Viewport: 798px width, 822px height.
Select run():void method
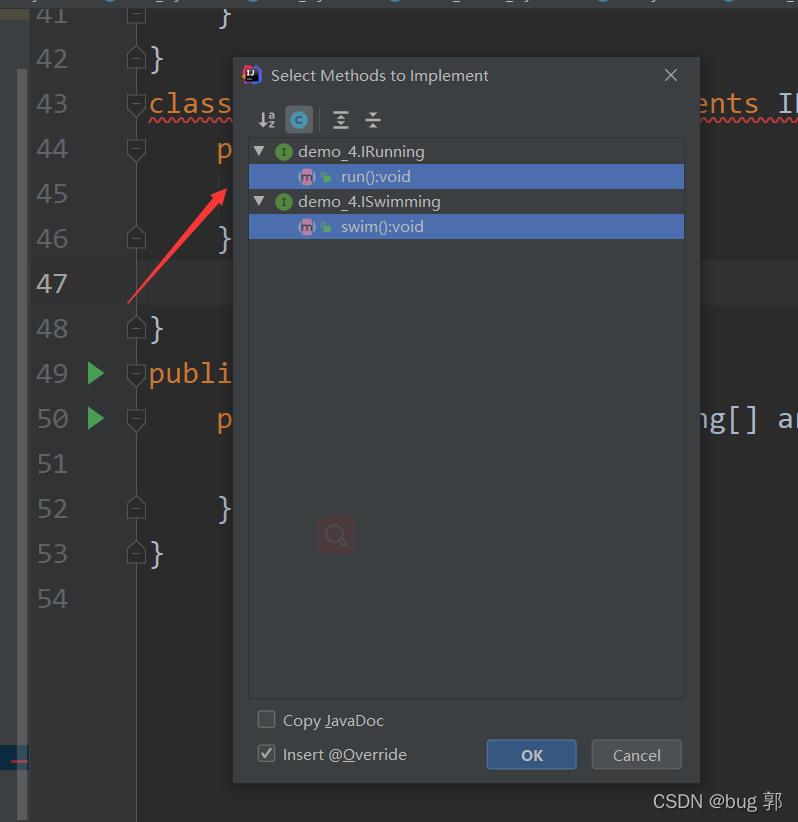click(x=466, y=177)
